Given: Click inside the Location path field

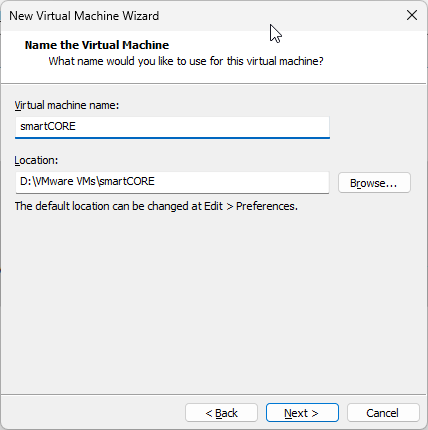Looking at the screenshot, I should (x=172, y=182).
